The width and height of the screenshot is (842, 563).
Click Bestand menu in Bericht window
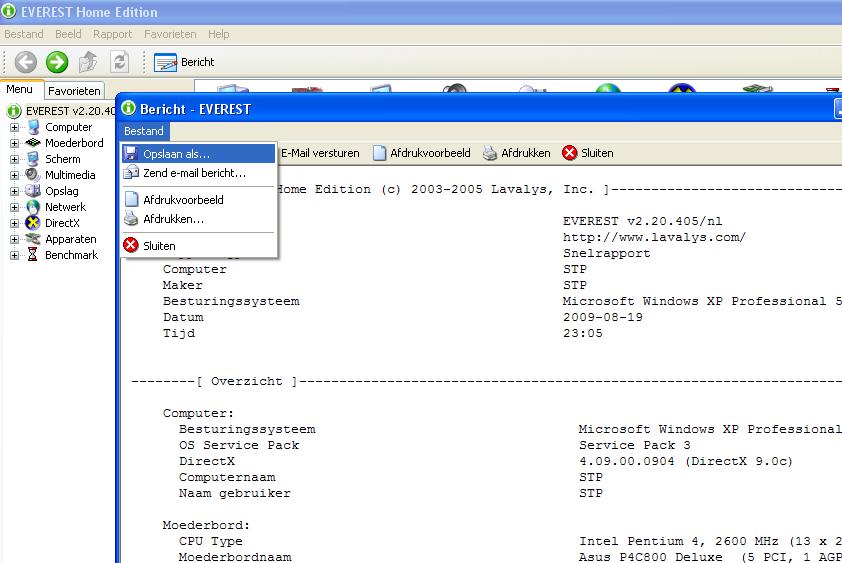coord(144,131)
